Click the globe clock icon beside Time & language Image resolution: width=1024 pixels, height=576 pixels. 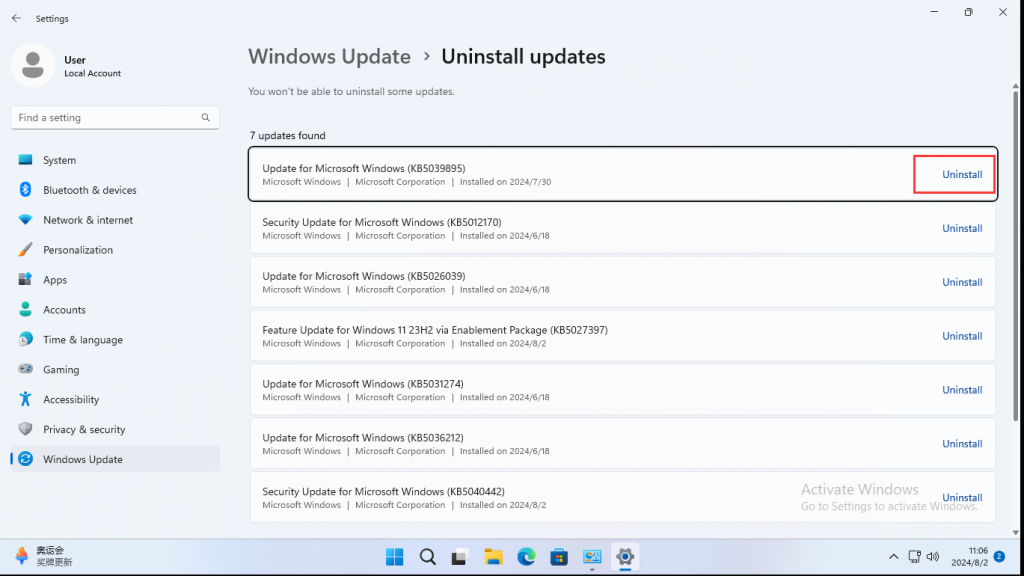coord(25,339)
